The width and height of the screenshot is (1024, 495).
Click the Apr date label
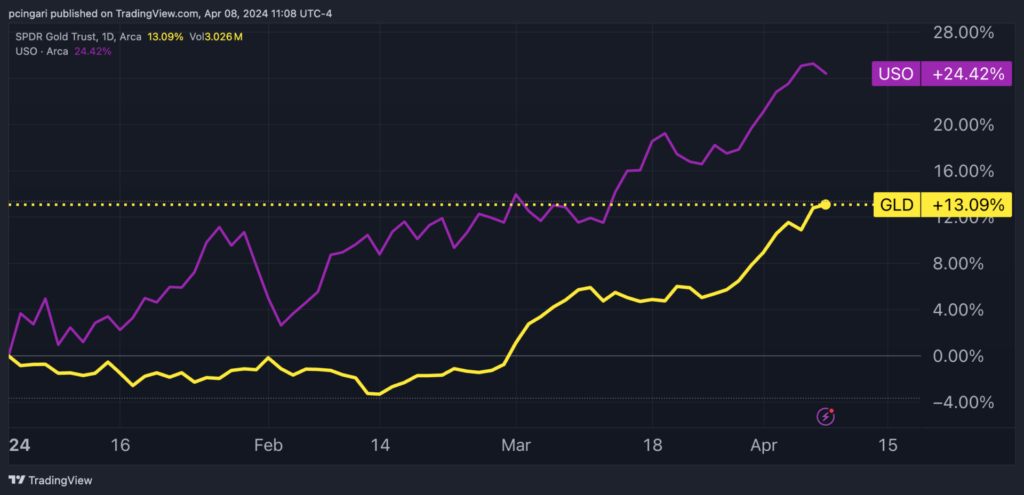tap(763, 446)
